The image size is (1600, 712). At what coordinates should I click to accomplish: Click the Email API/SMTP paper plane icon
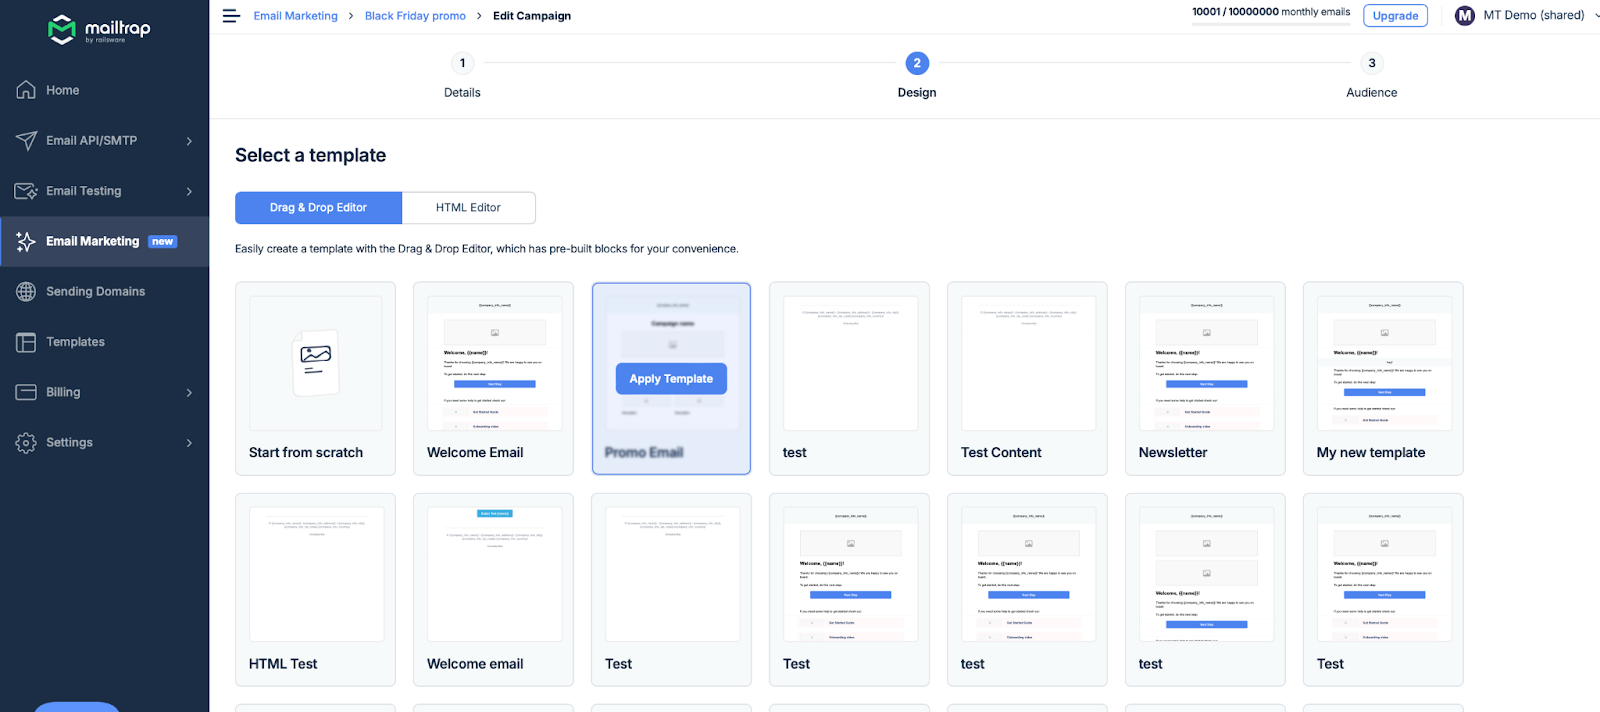tap(26, 141)
